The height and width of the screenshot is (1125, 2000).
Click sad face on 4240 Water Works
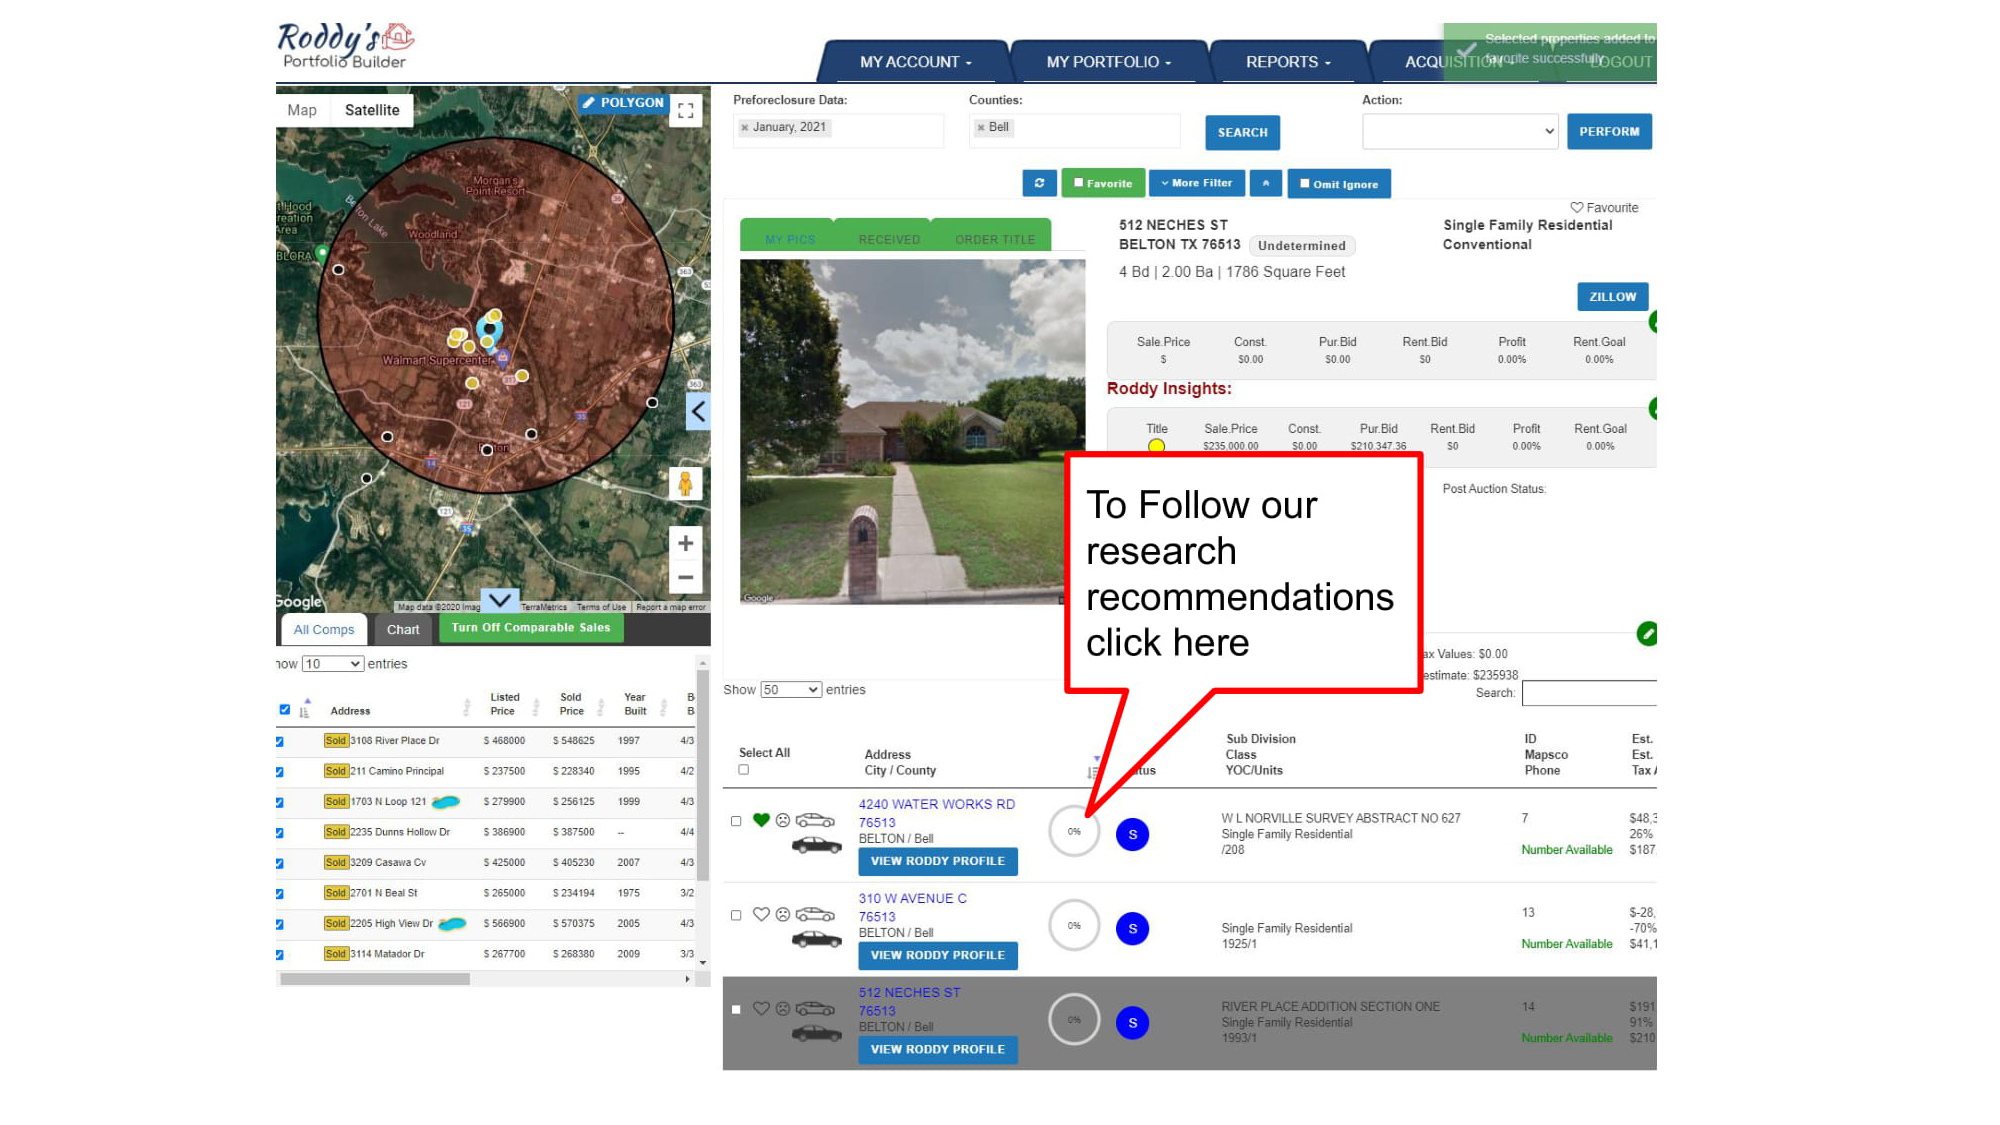pos(783,820)
